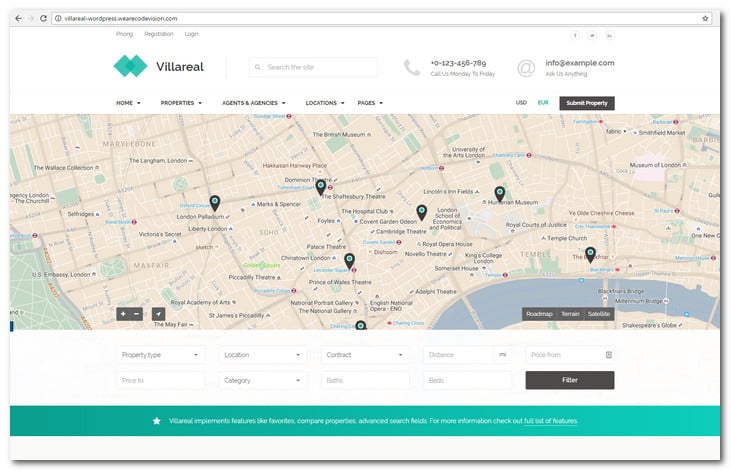Open the Facebook social icon
Screen dimensions: 731x471
click(x=574, y=35)
